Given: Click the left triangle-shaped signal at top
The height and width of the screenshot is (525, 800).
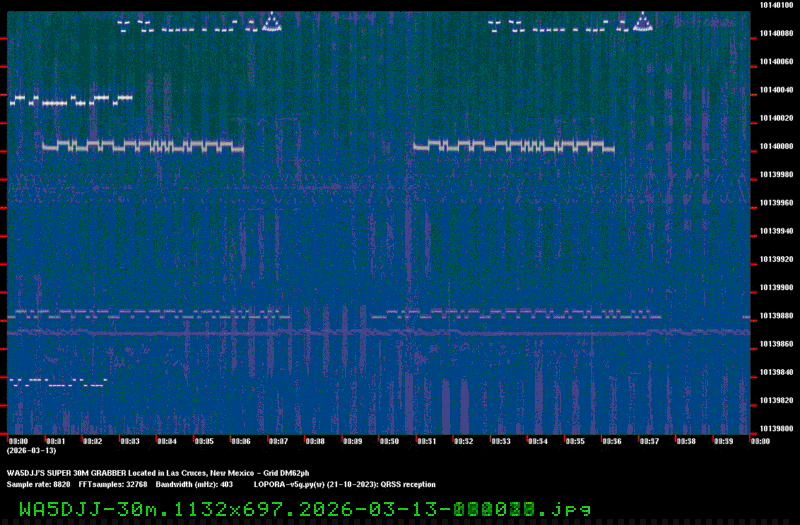Looking at the screenshot, I should (273, 21).
